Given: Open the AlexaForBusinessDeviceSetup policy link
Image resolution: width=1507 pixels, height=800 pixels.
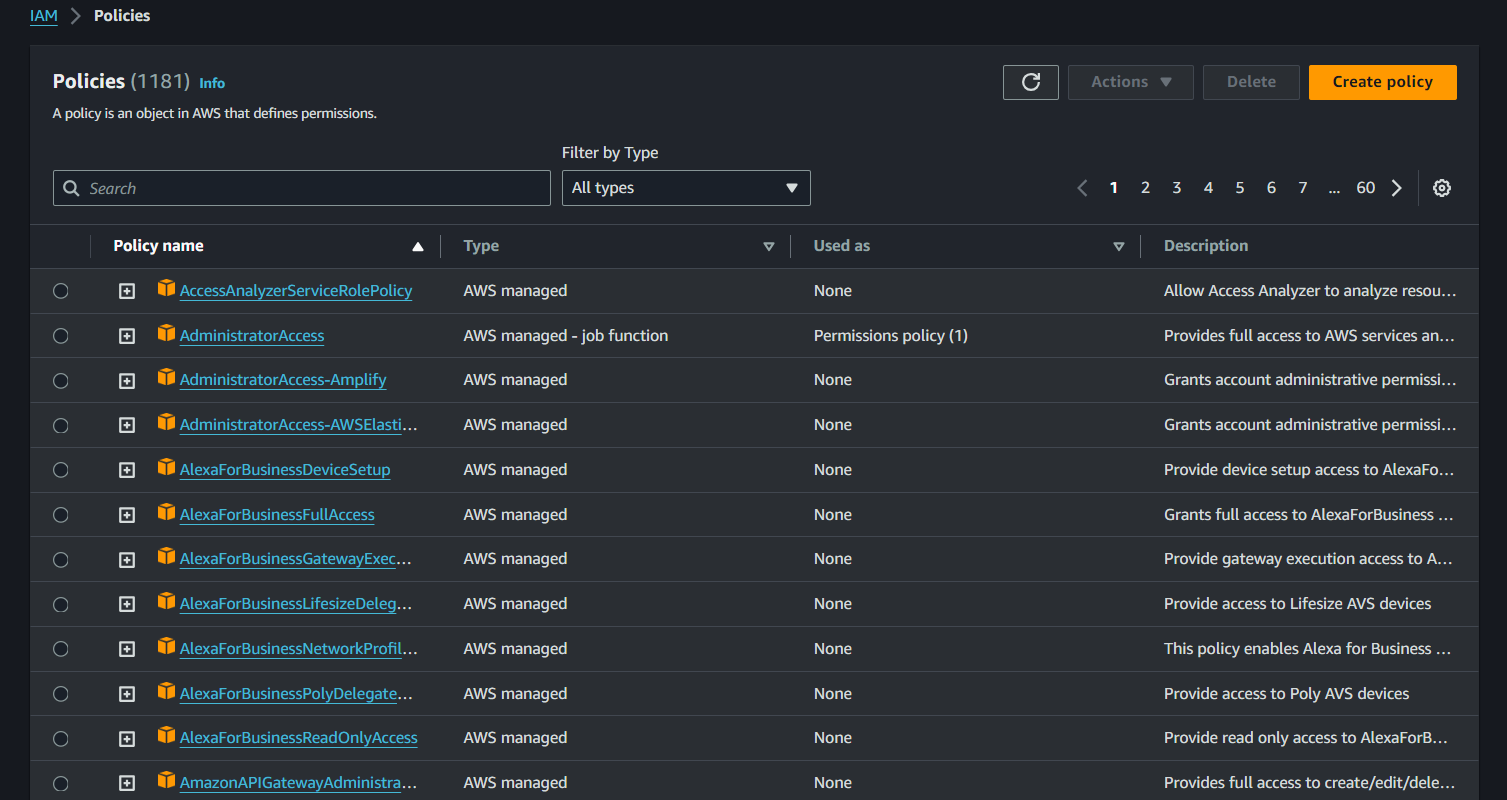Looking at the screenshot, I should (285, 470).
